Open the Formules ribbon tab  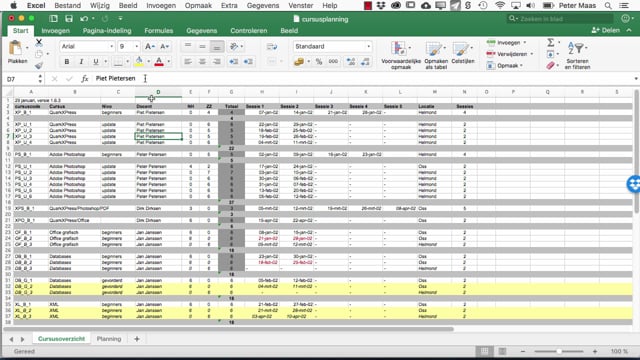(x=159, y=31)
